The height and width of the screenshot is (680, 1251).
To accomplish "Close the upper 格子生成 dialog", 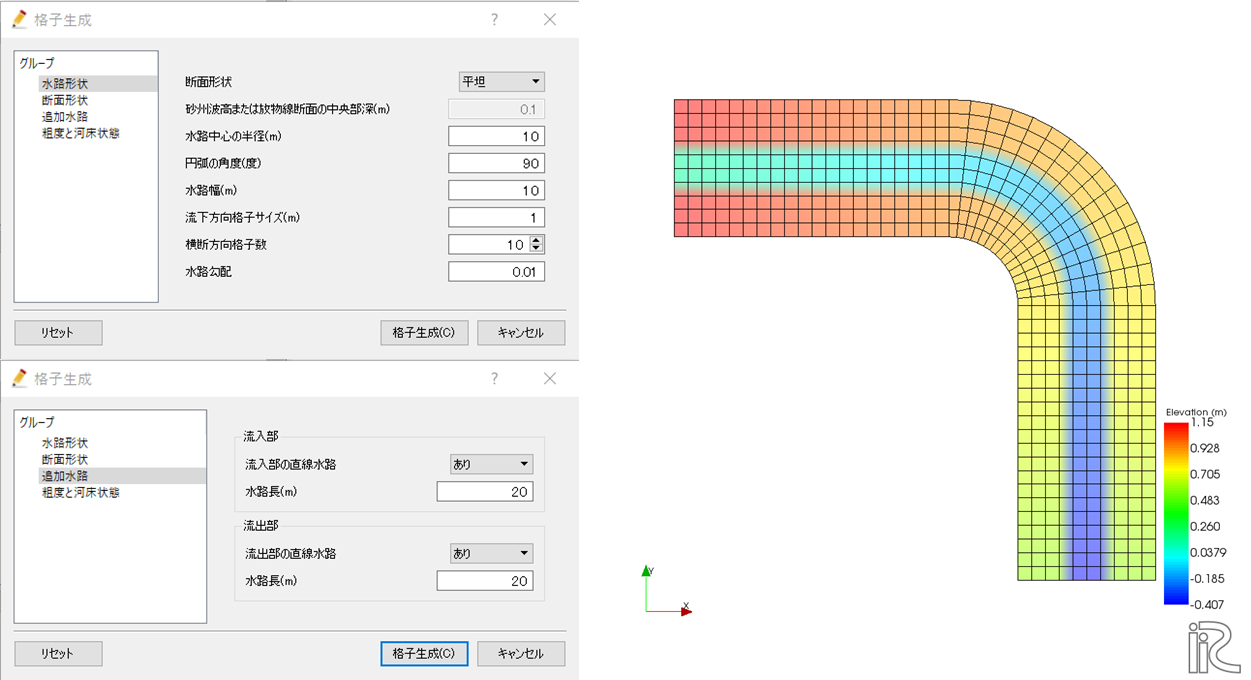I will (x=549, y=19).
